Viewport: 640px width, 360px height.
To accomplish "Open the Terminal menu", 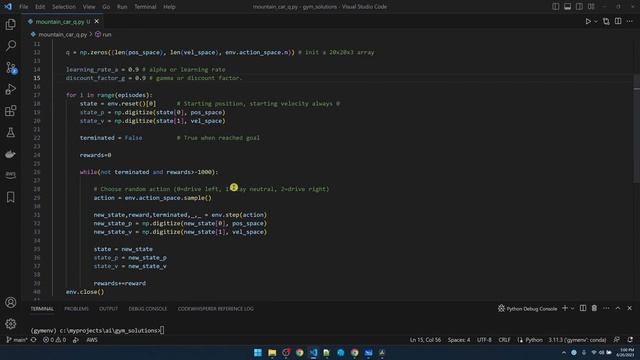I will pos(145,7).
